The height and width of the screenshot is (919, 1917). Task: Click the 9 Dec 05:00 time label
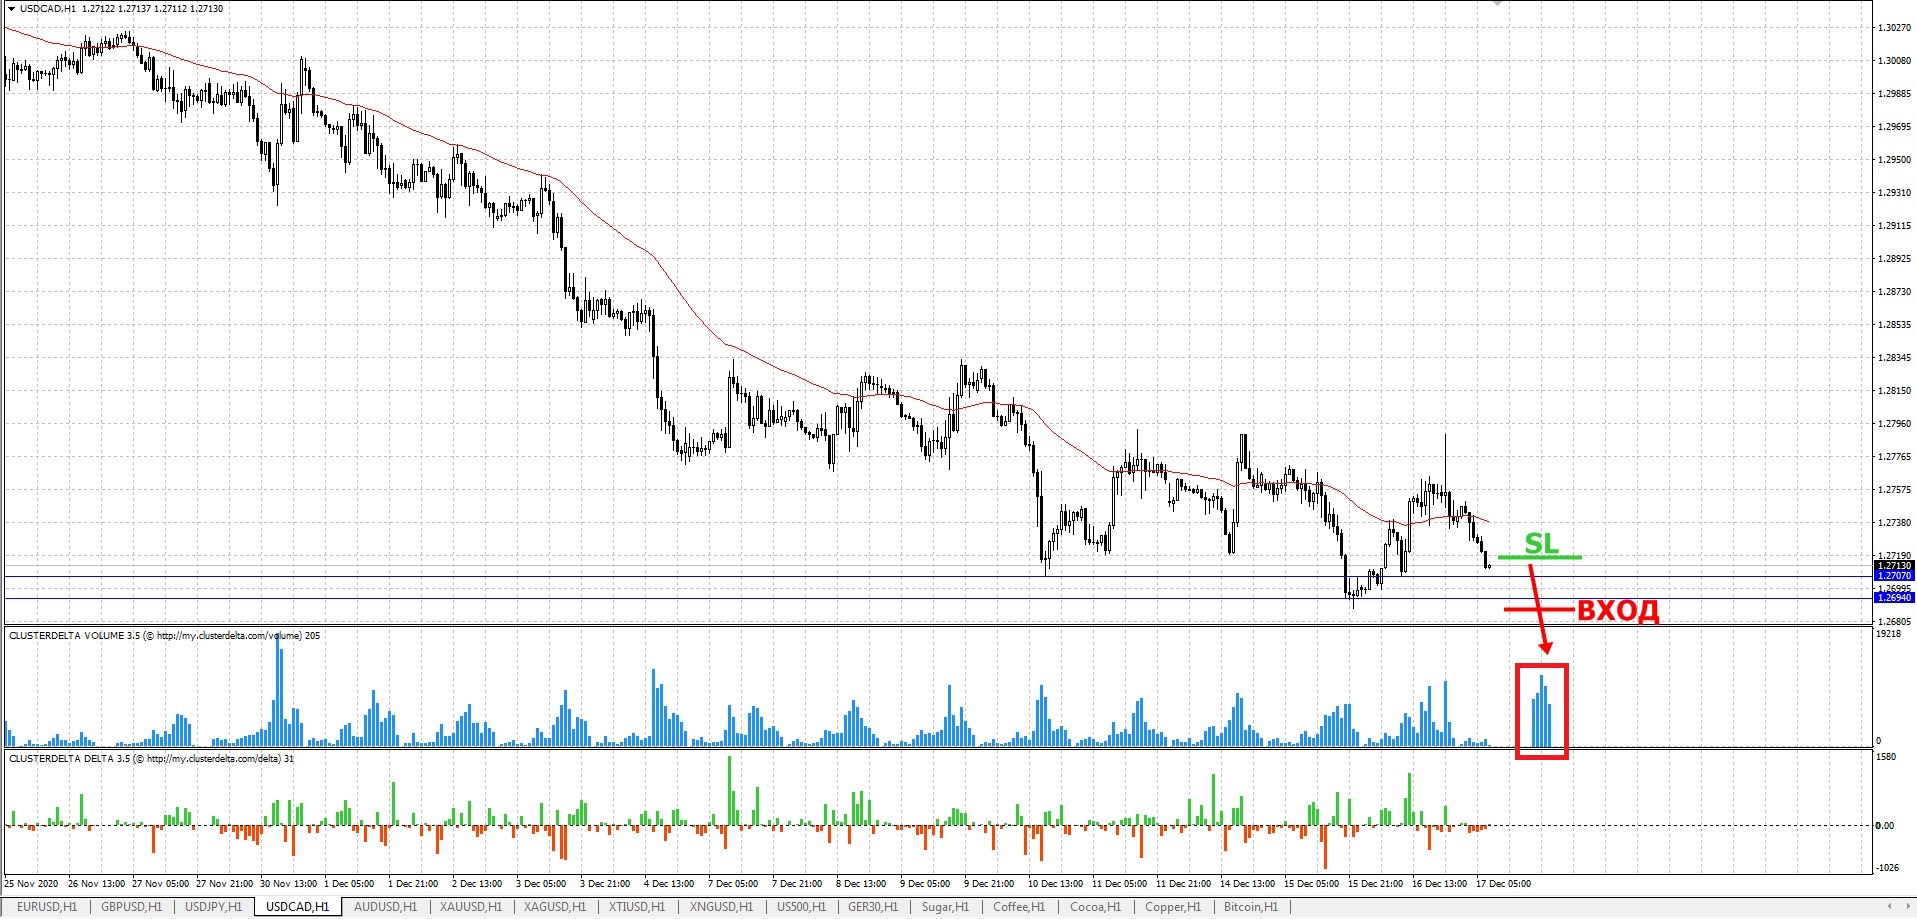click(x=925, y=884)
